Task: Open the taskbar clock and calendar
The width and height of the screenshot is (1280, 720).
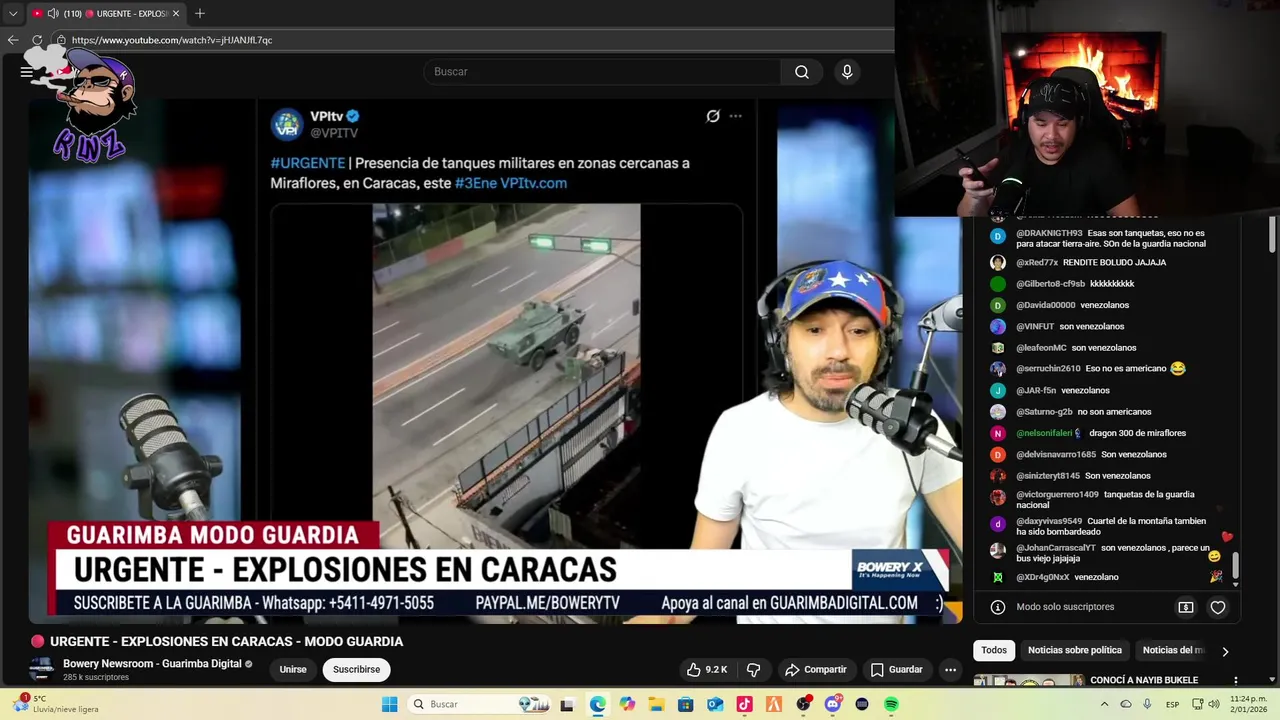Action: tap(1249, 704)
